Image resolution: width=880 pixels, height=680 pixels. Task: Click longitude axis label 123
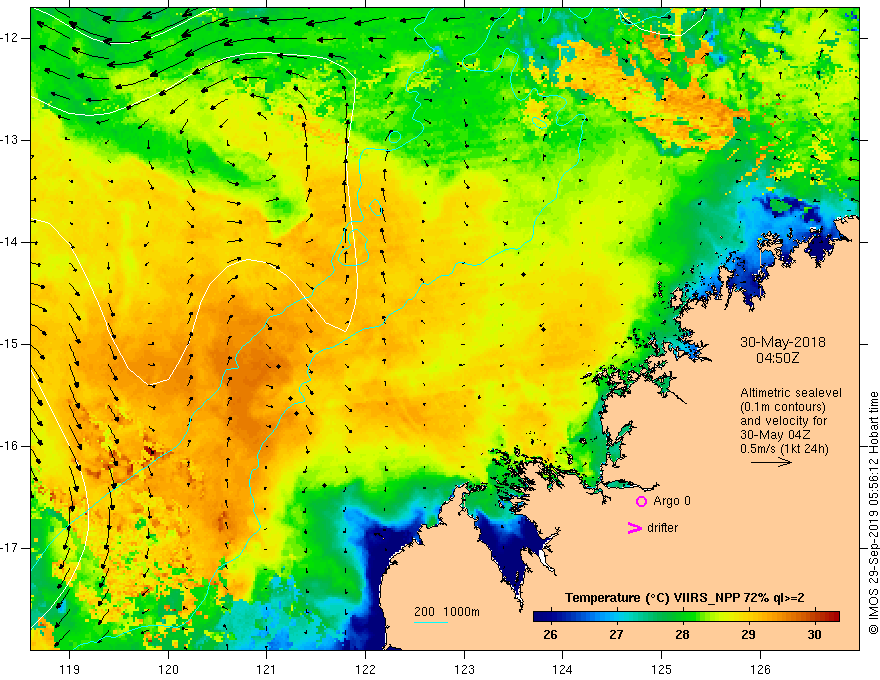point(464,669)
